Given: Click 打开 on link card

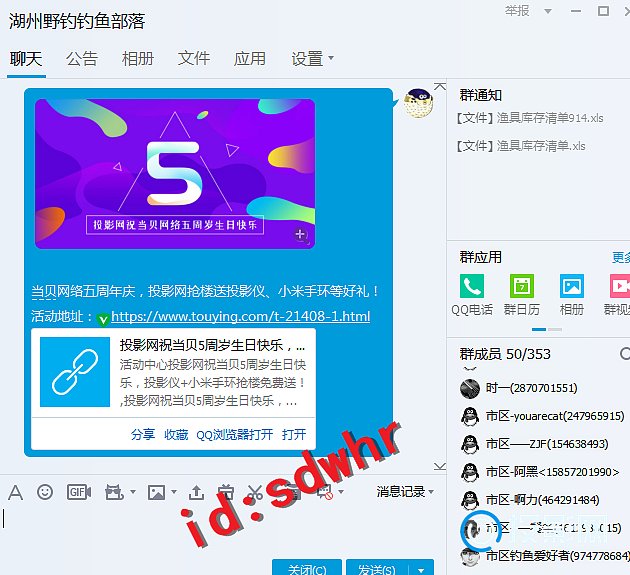Looking at the screenshot, I should click(x=294, y=434).
